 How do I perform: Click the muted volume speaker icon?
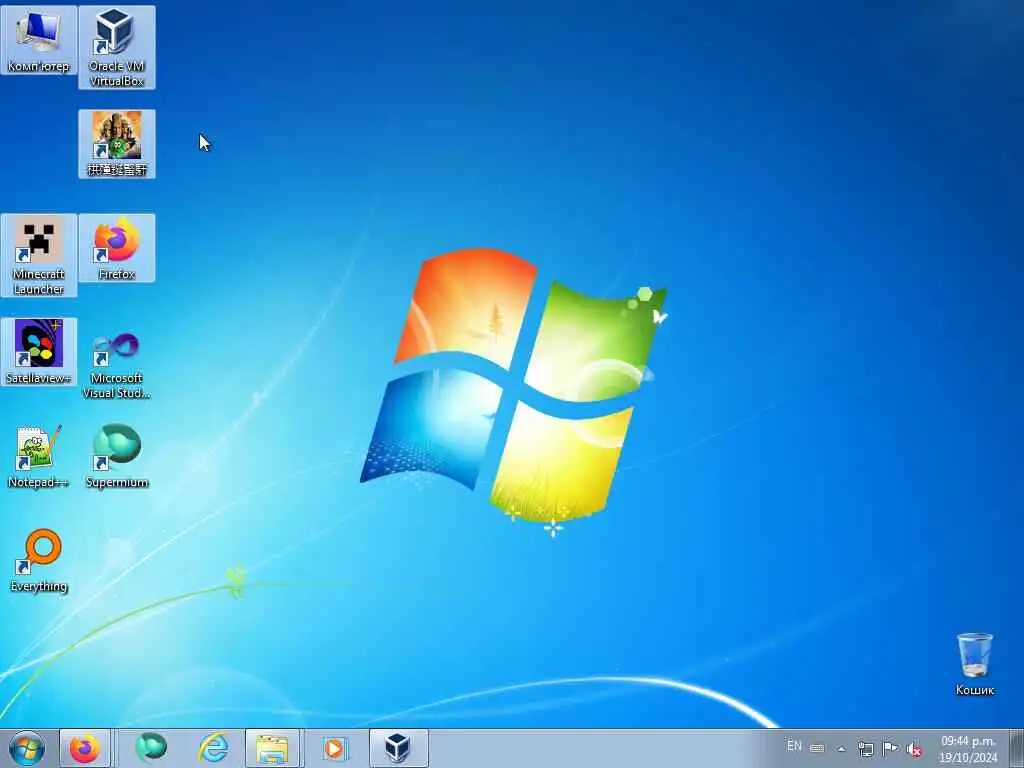pyautogui.click(x=914, y=749)
